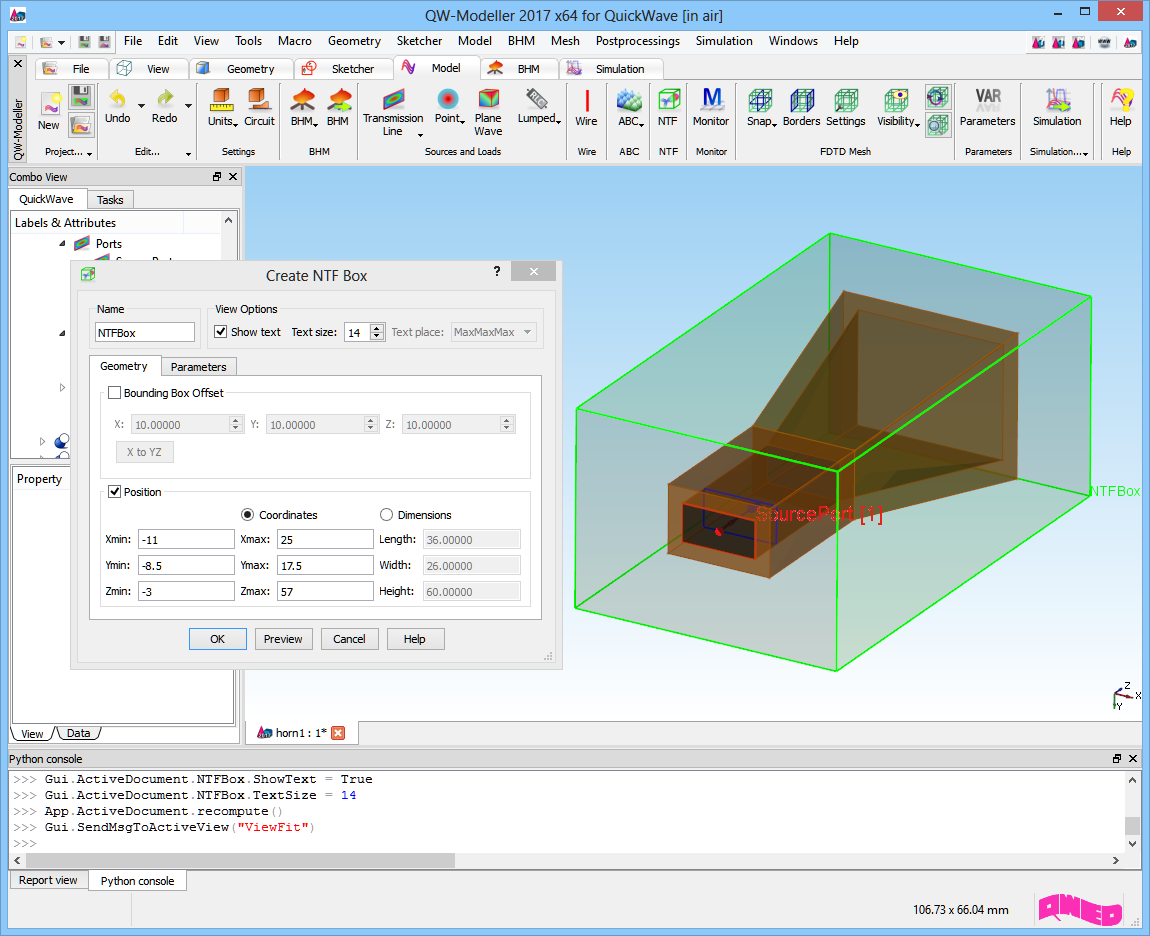Switch to the BHM ribbon tab
Image resolution: width=1150 pixels, height=936 pixels.
pyautogui.click(x=518, y=68)
